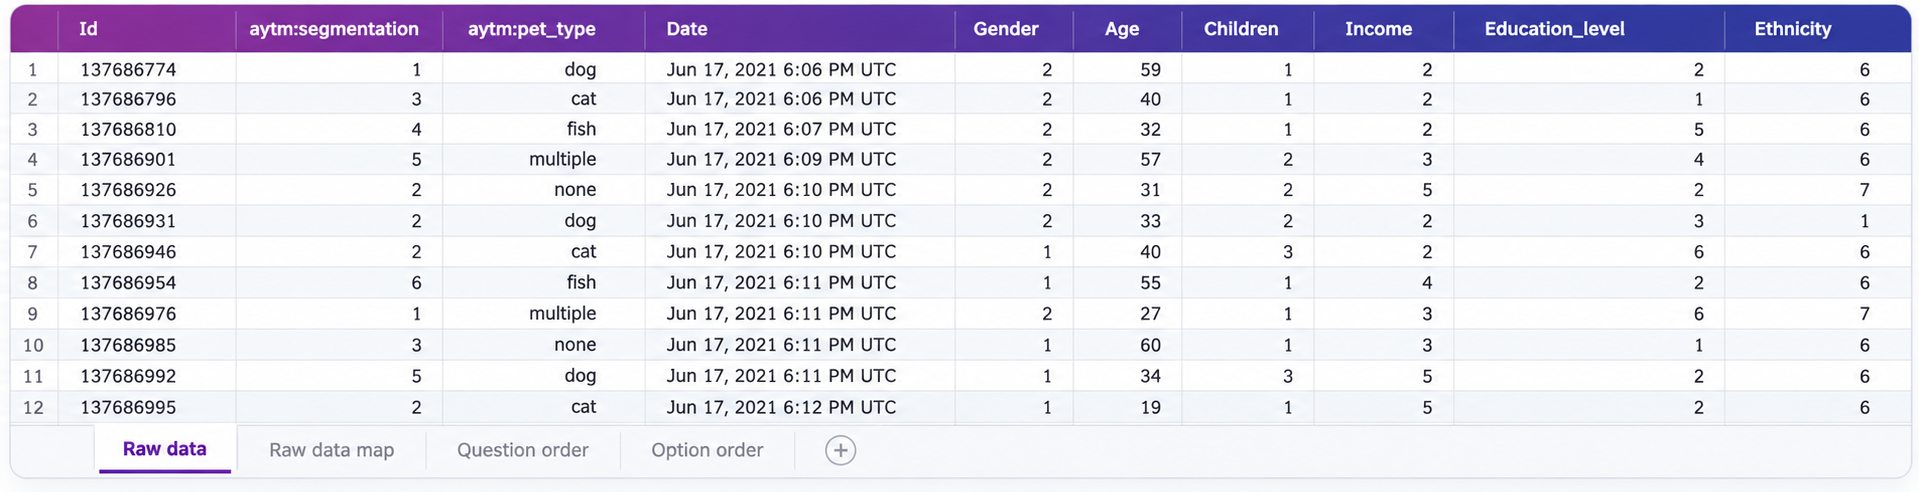The width and height of the screenshot is (1919, 492).
Task: Select the aytm:pet_type column header
Action: pyautogui.click(x=532, y=29)
